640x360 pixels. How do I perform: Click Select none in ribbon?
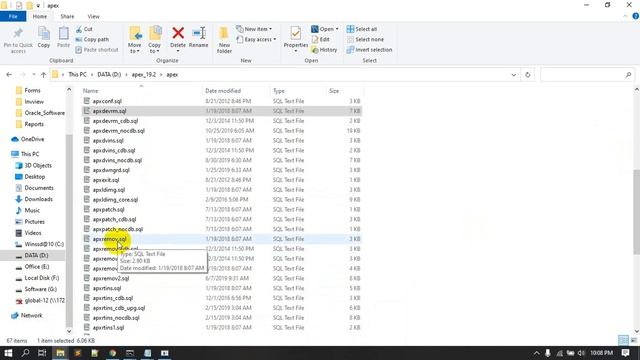tap(365, 40)
